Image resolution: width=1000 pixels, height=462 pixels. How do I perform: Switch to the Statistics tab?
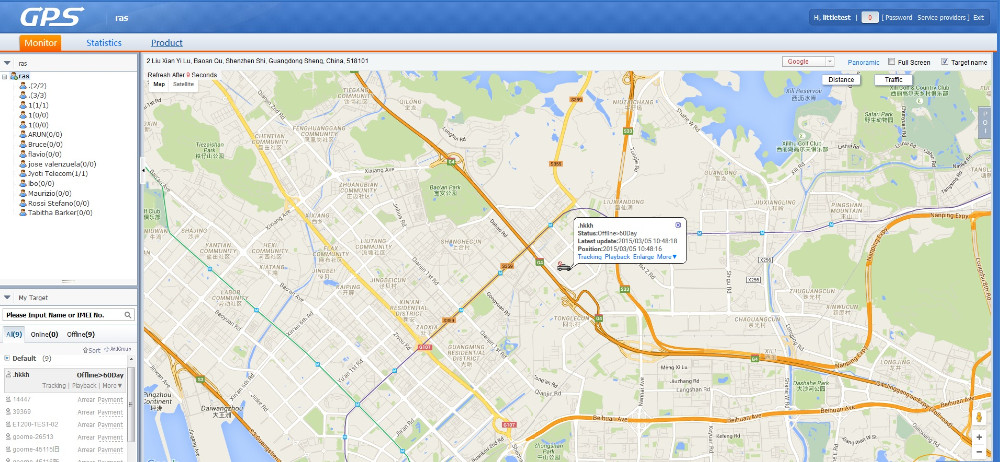pyautogui.click(x=104, y=43)
